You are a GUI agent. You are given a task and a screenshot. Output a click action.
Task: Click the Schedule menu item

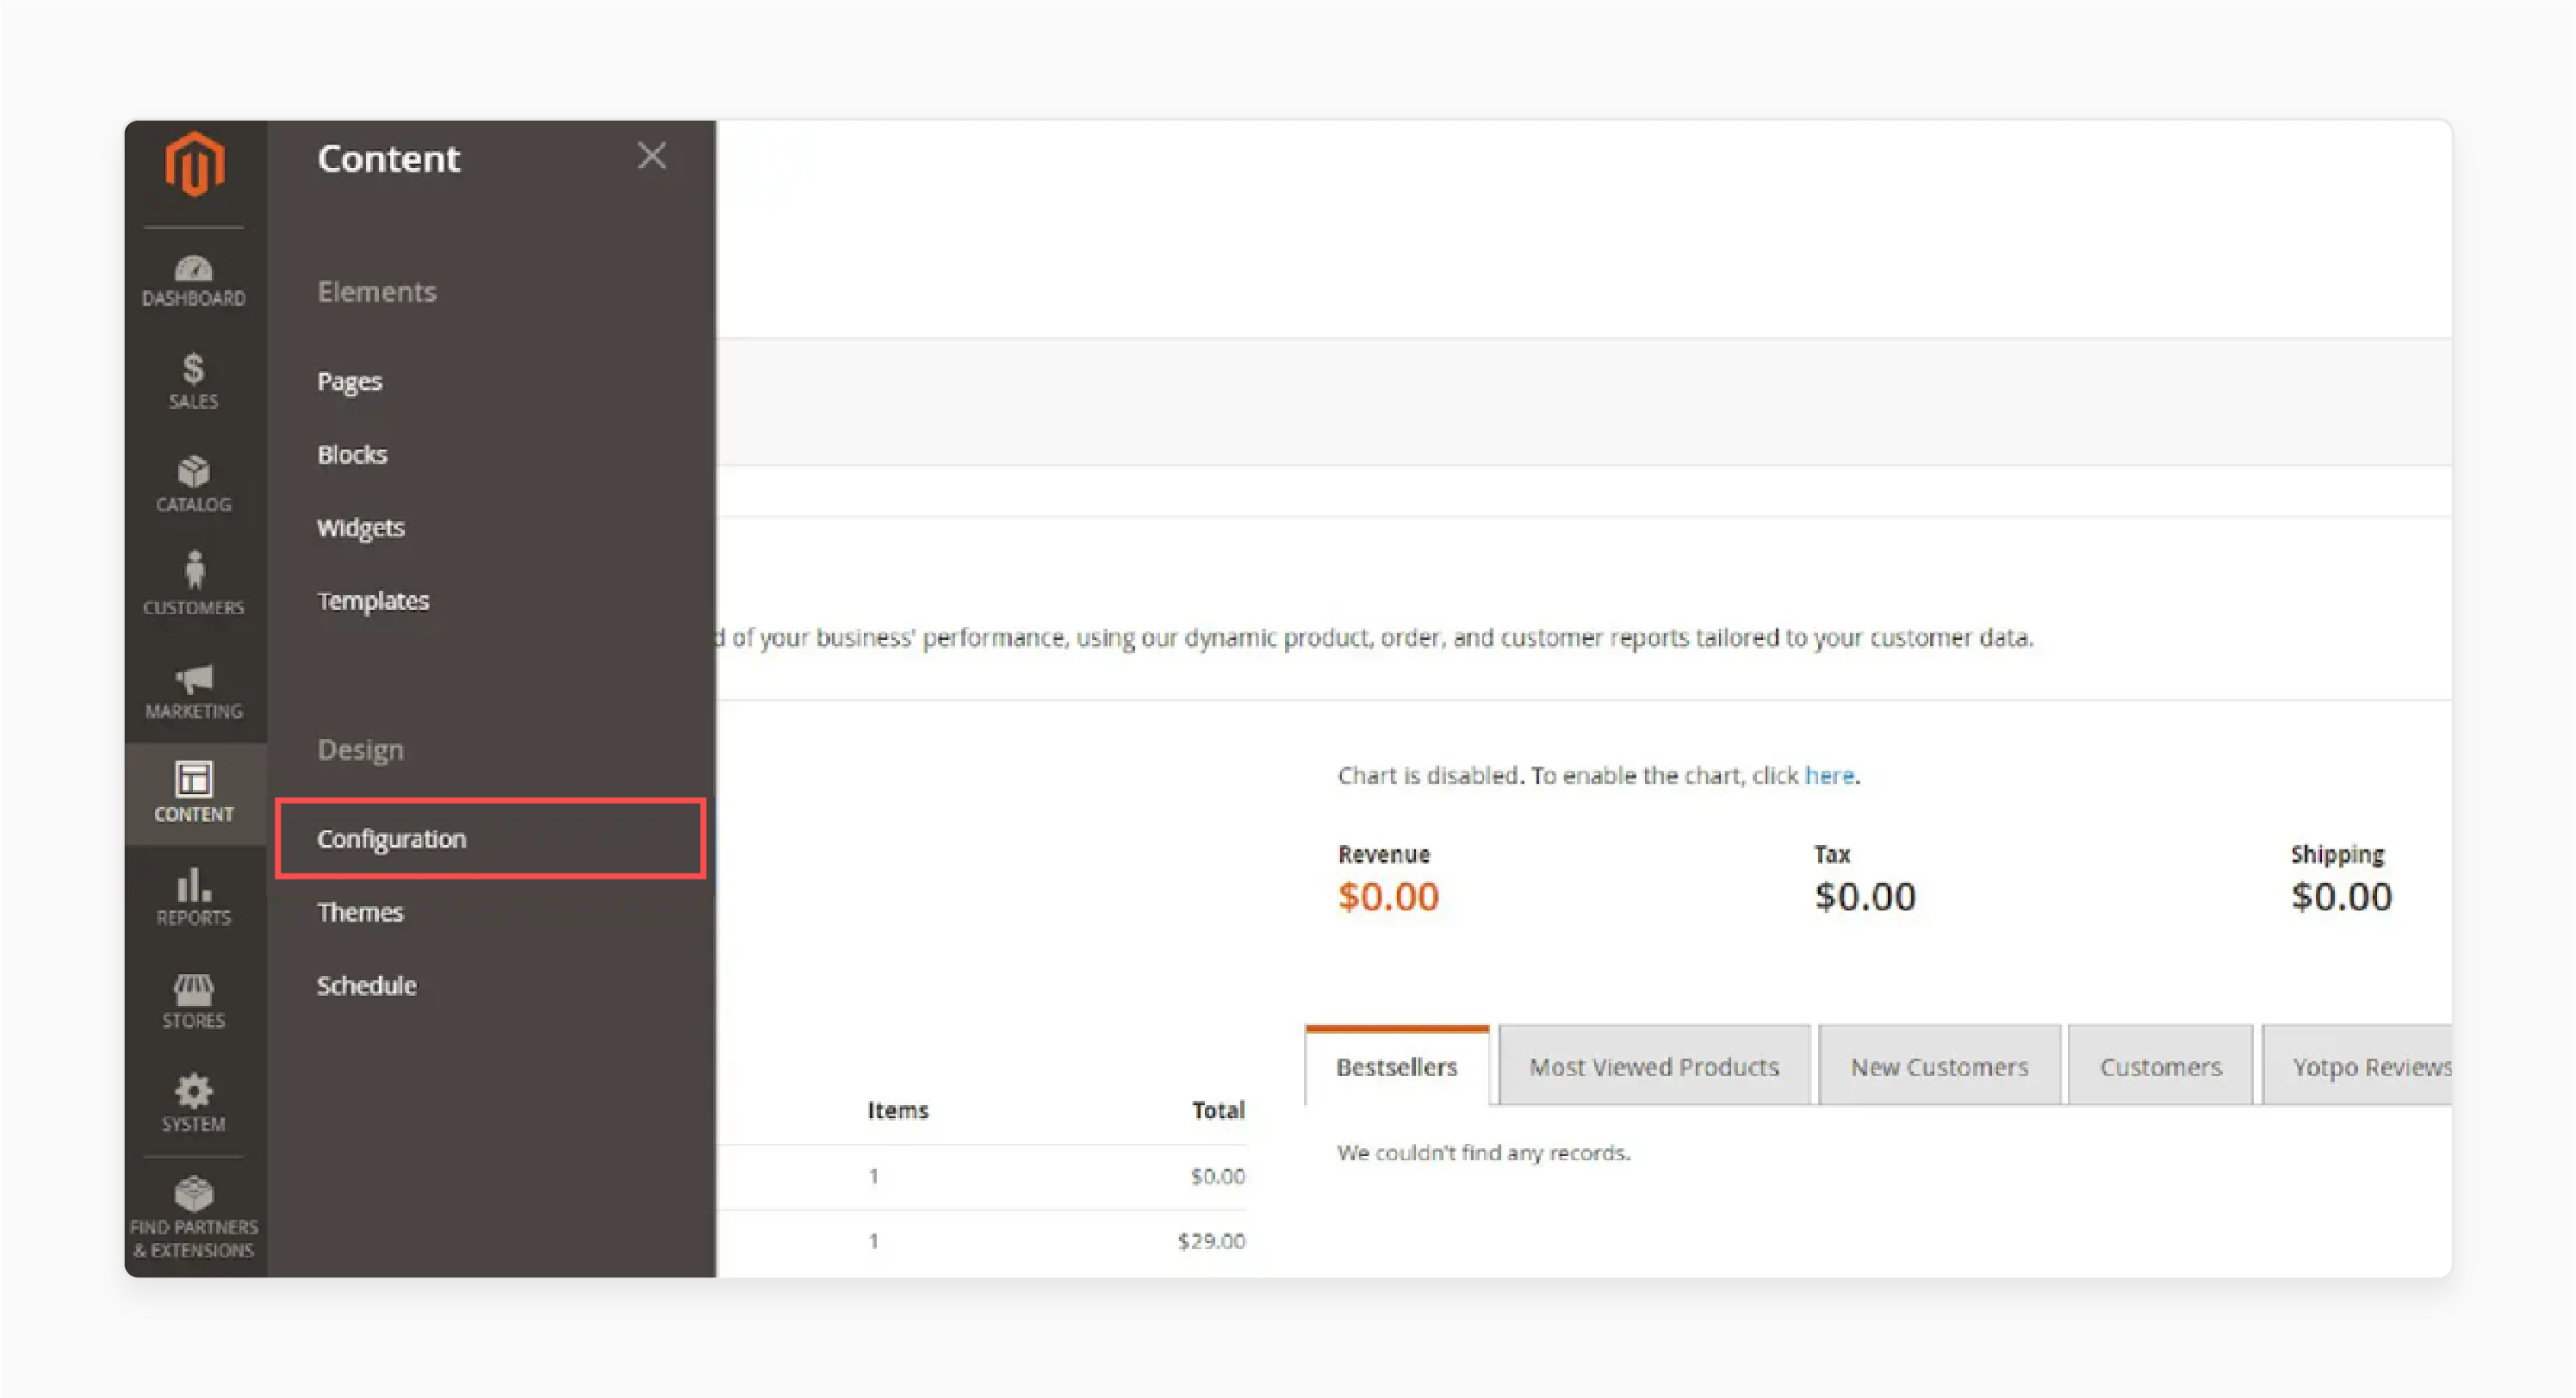[x=367, y=985]
